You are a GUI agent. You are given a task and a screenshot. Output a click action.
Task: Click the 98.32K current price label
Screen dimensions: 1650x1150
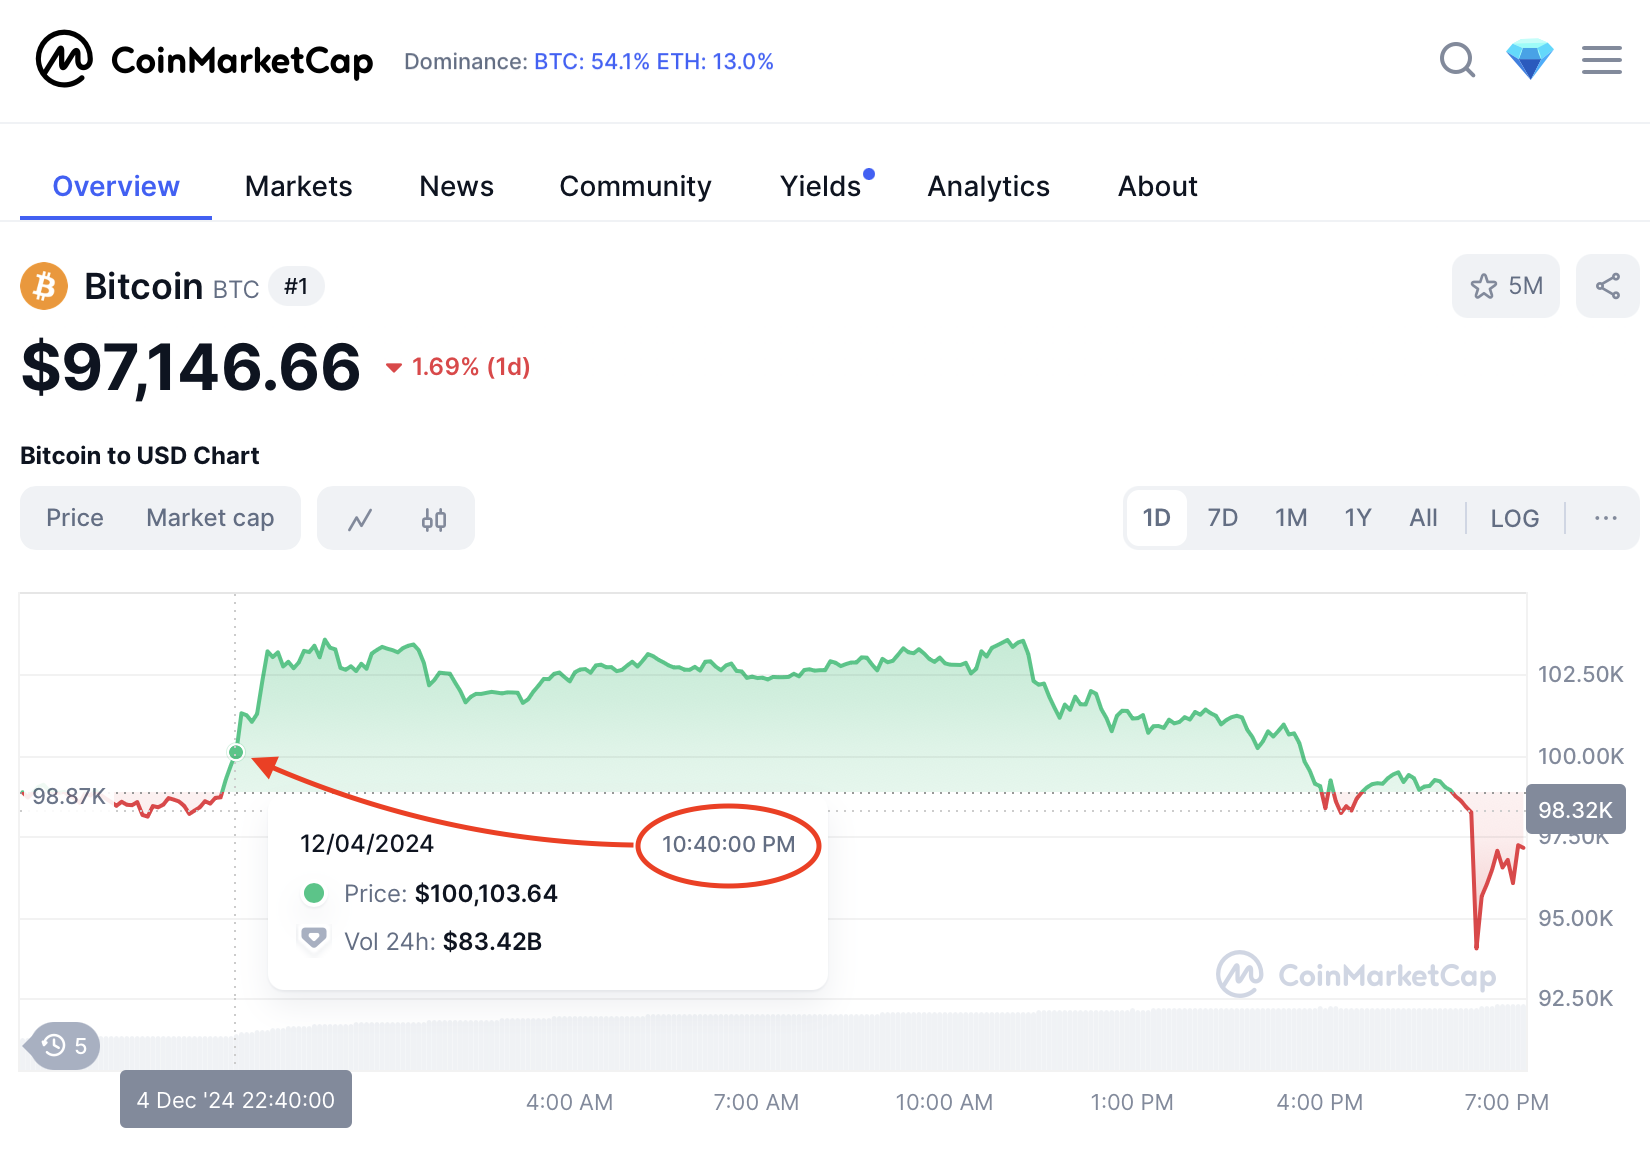point(1576,810)
